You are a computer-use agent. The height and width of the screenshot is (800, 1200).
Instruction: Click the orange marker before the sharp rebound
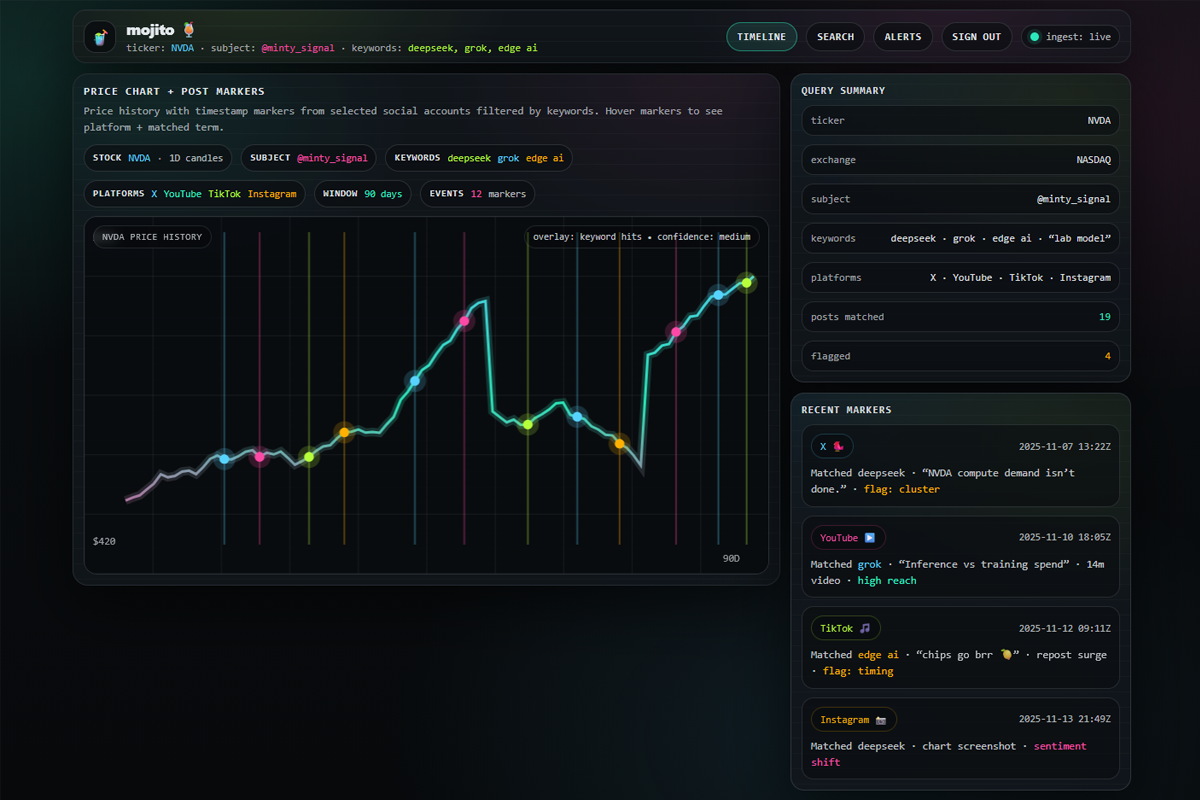[x=619, y=443]
